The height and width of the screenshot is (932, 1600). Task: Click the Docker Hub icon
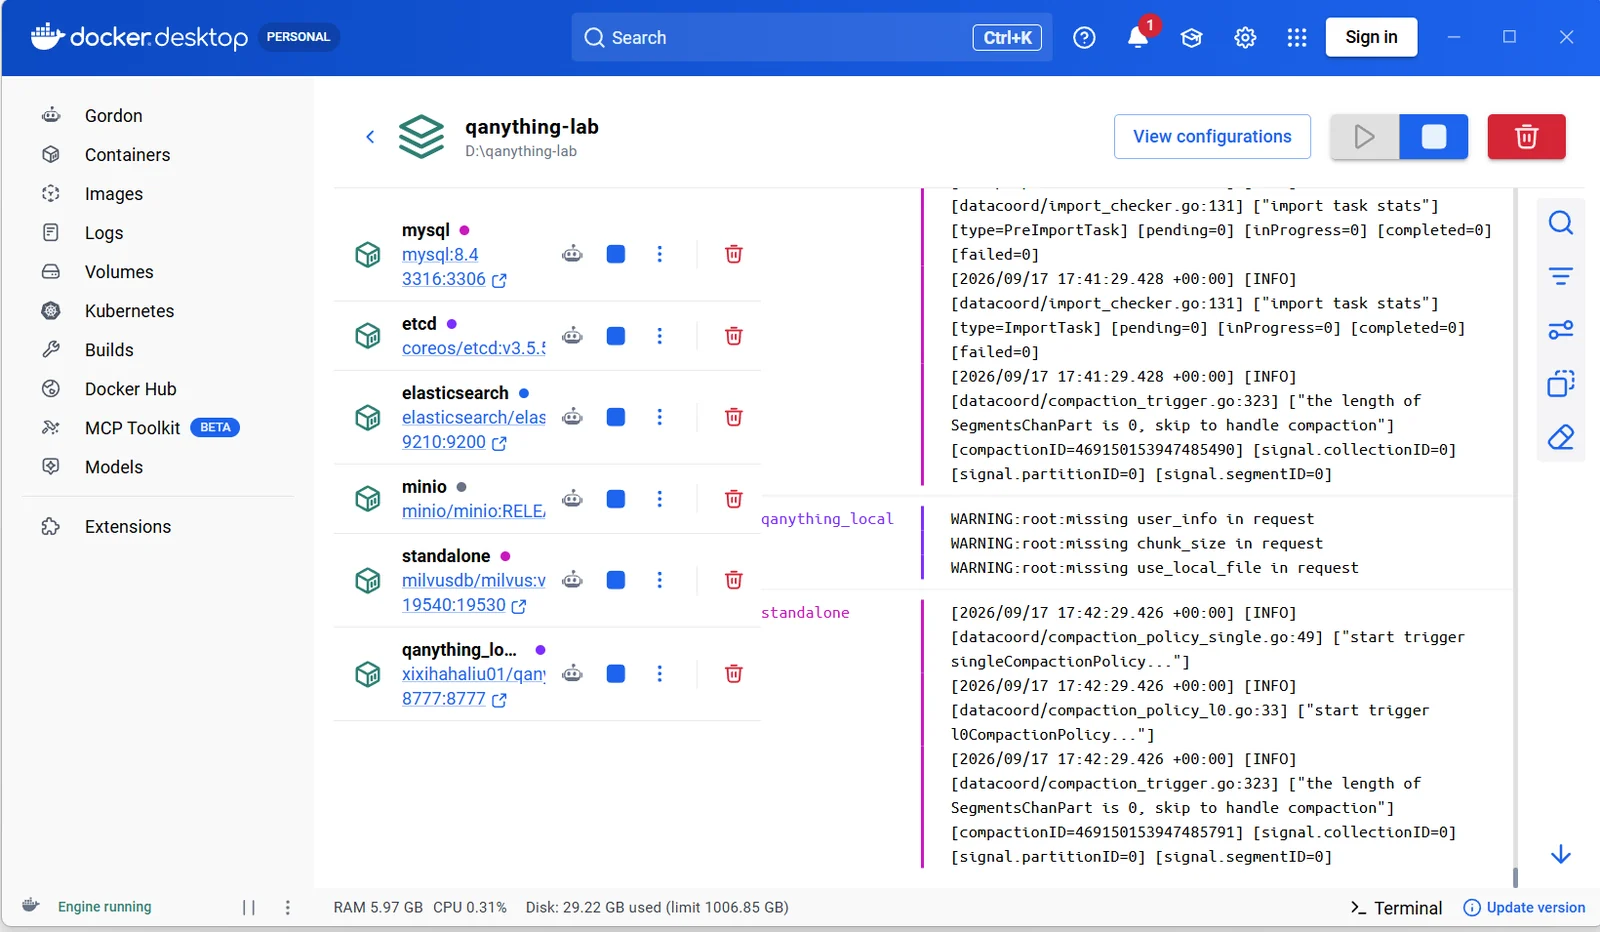click(51, 389)
